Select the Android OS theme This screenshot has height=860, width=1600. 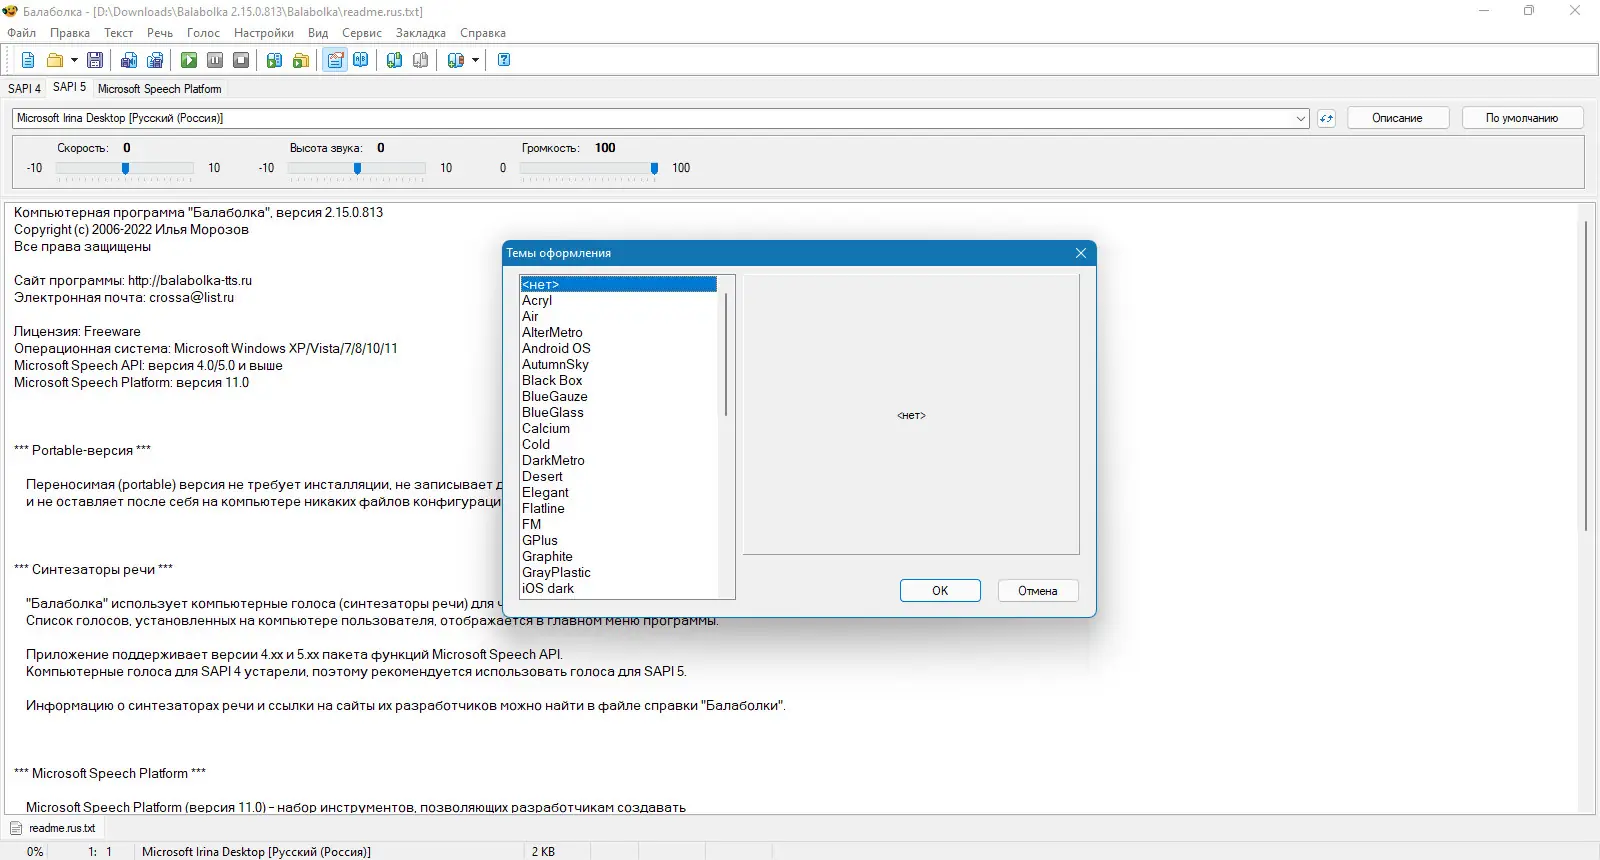click(619, 349)
